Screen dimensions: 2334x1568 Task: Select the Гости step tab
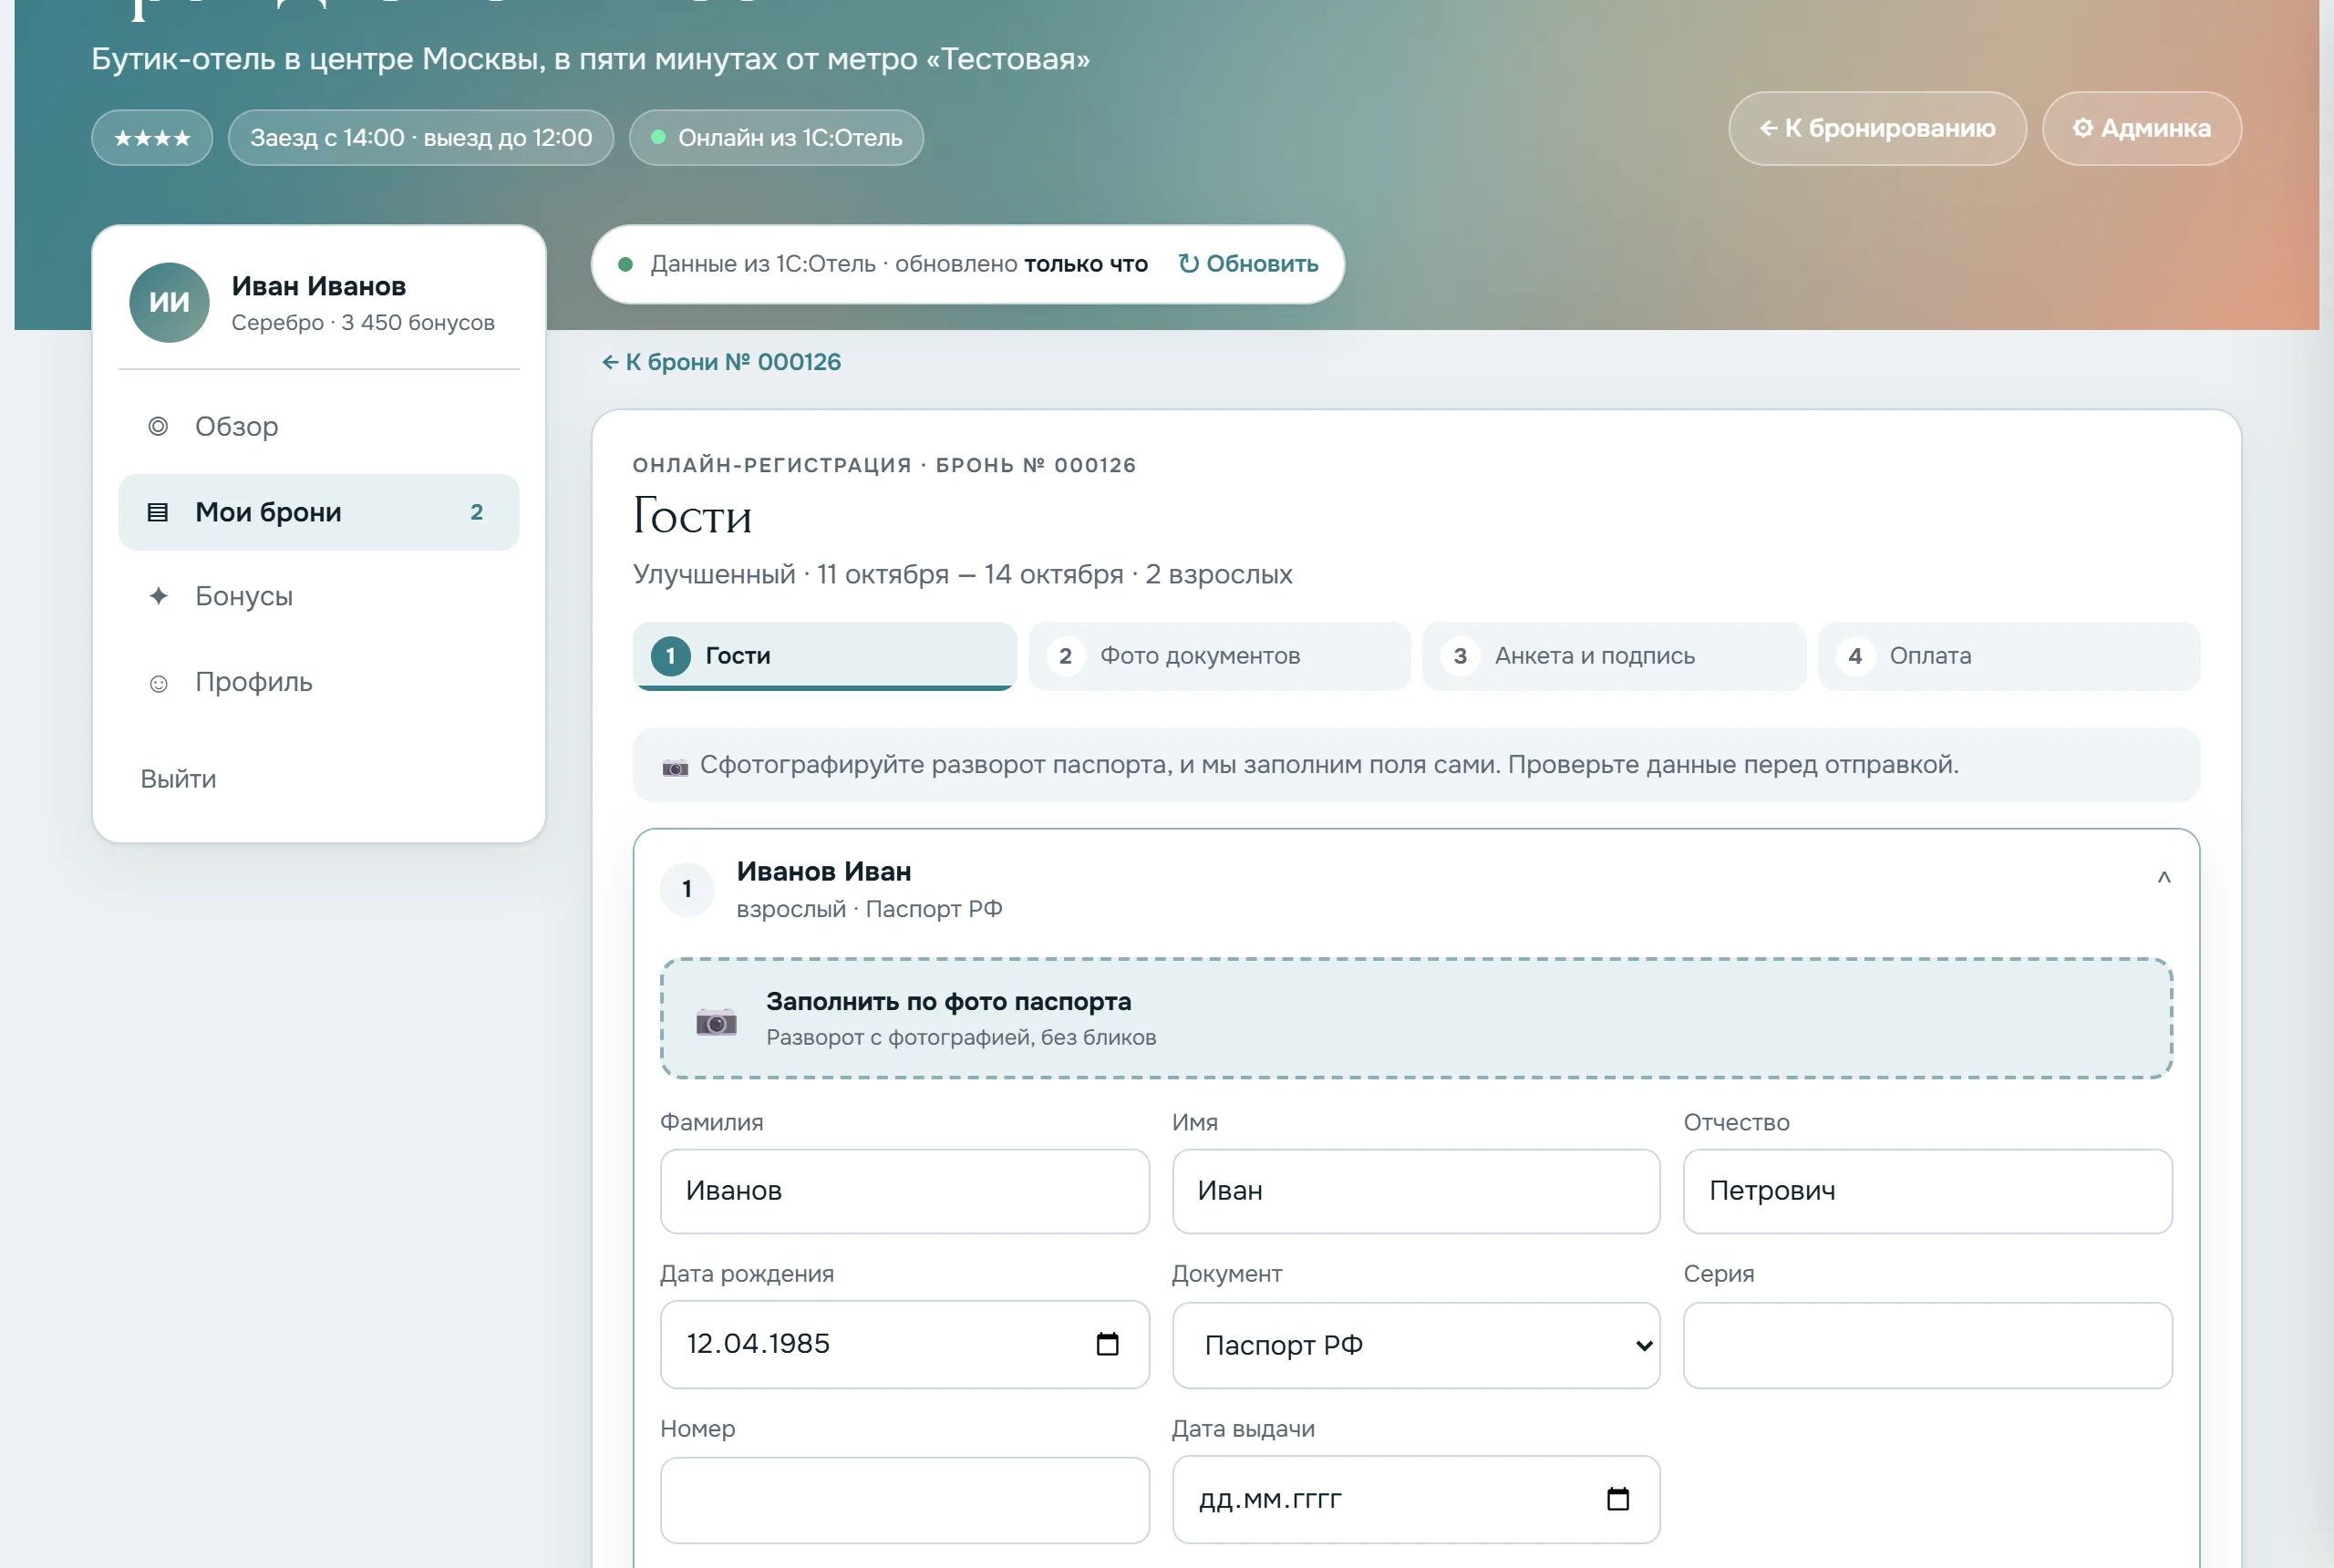tap(825, 656)
